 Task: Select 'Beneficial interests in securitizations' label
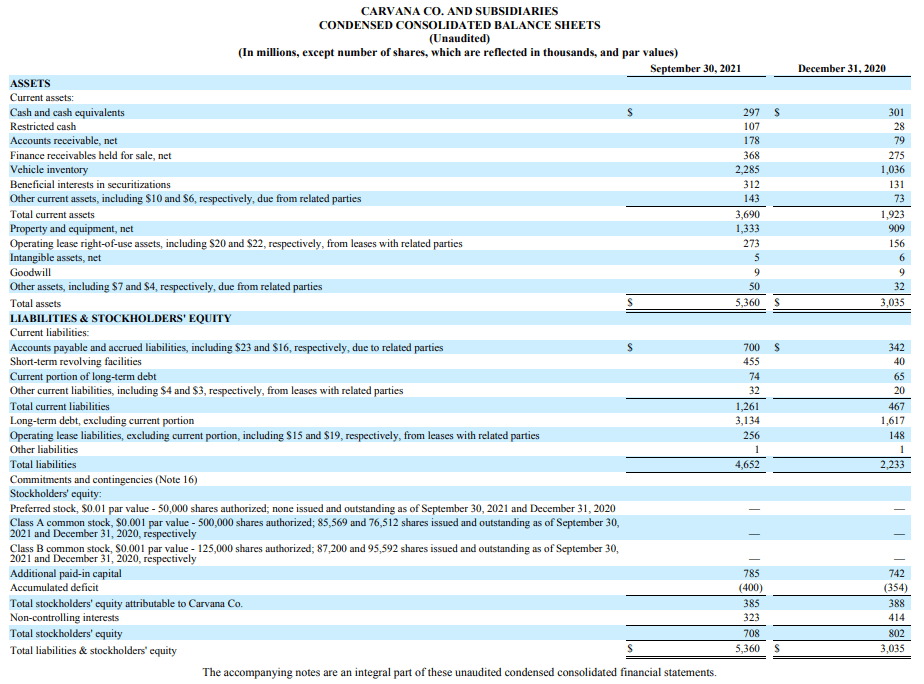[90, 184]
